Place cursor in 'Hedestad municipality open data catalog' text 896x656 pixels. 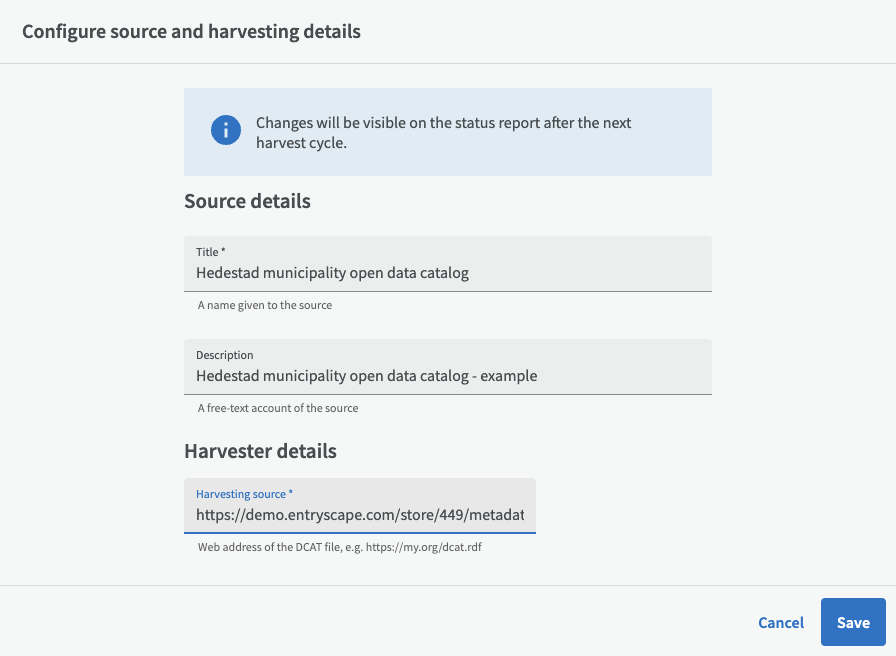[x=332, y=273]
